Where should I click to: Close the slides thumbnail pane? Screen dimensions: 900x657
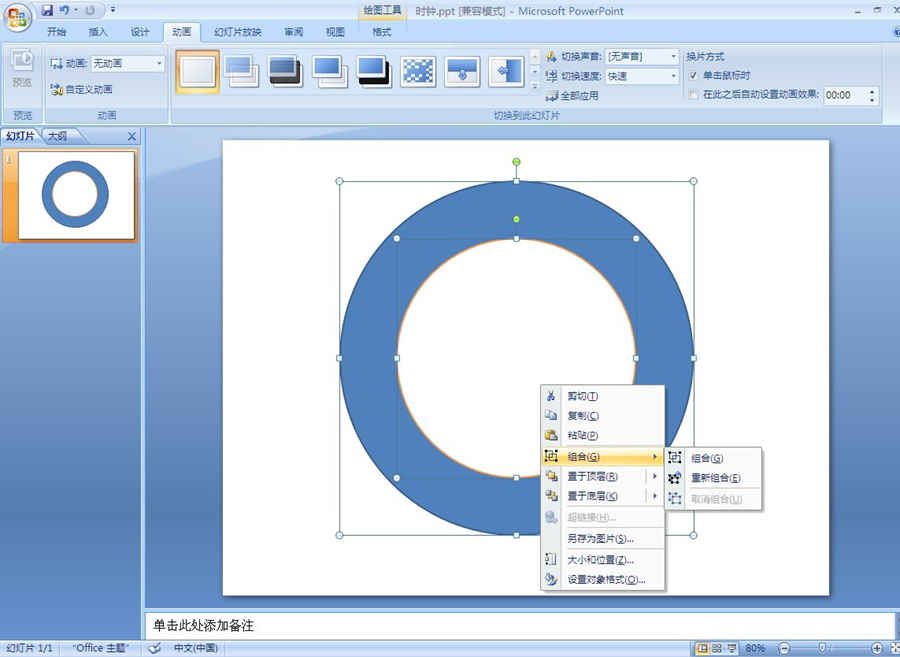[x=131, y=136]
